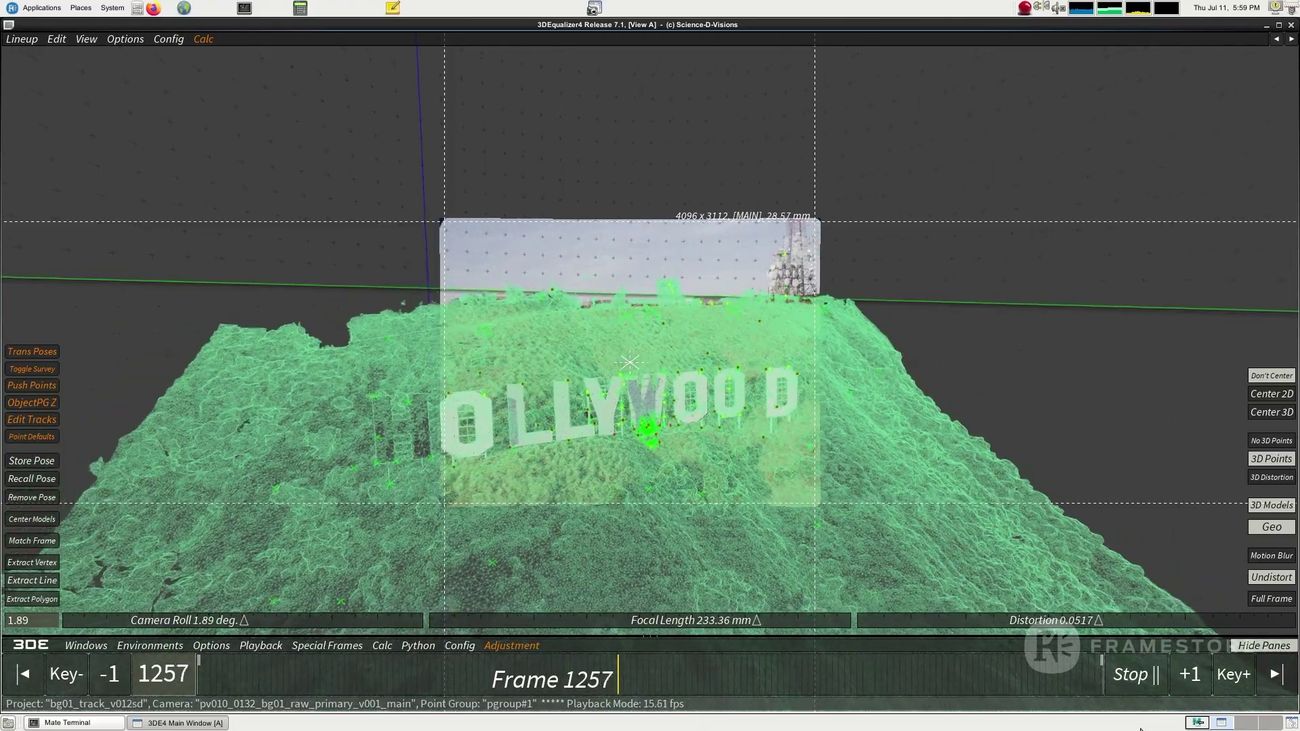Open the calculator launcher icon
This screenshot has width=1300, height=731.
(x=300, y=8)
